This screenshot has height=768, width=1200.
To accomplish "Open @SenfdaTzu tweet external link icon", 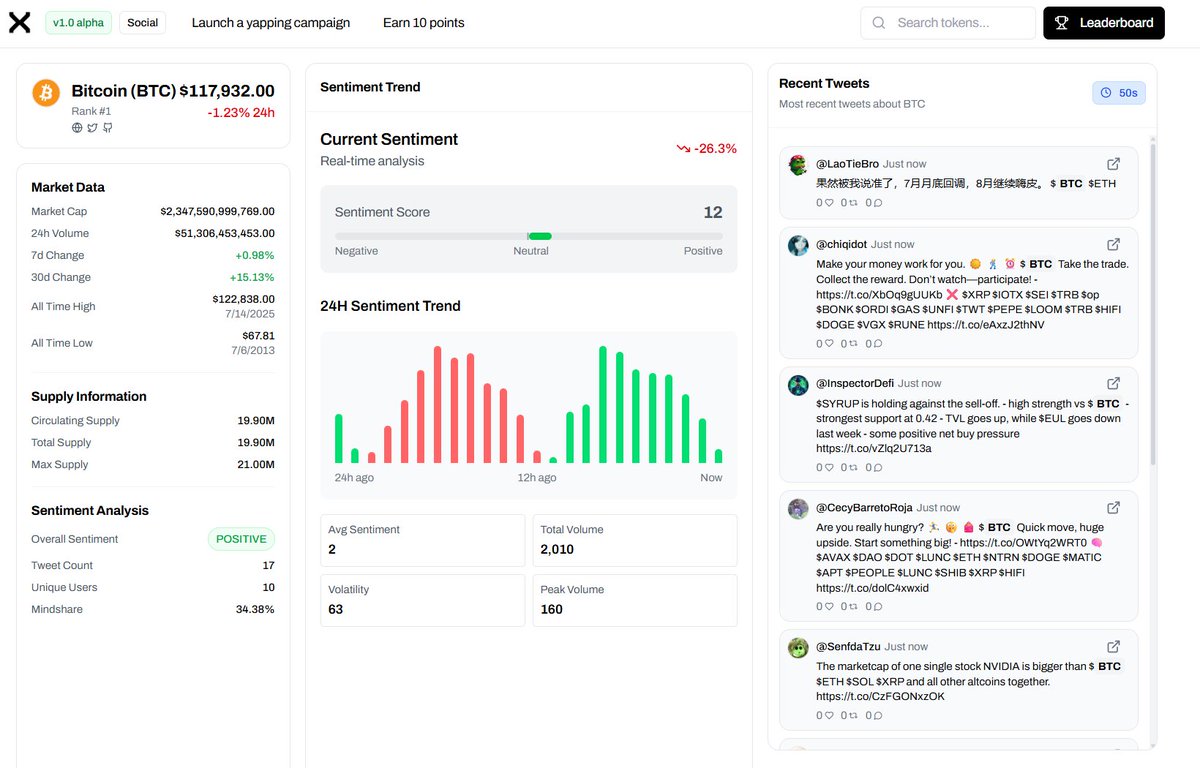I will [1113, 646].
